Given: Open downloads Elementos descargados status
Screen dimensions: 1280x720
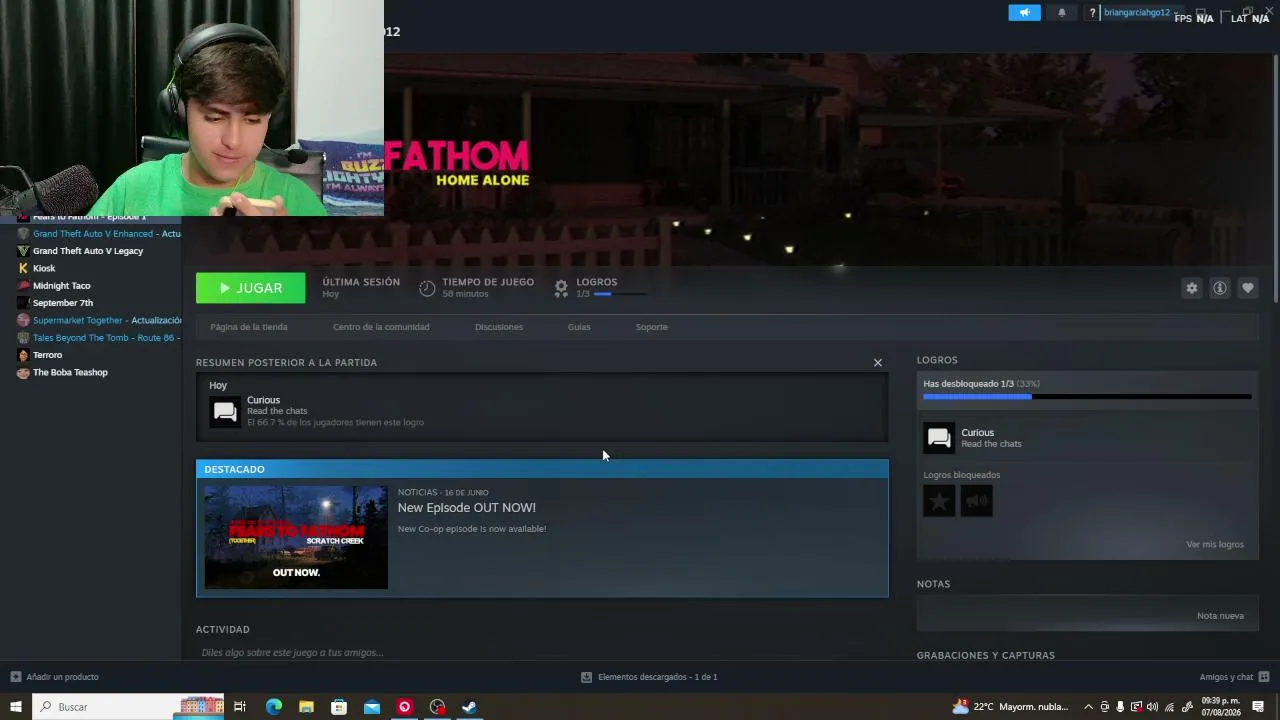Looking at the screenshot, I should pyautogui.click(x=650, y=677).
